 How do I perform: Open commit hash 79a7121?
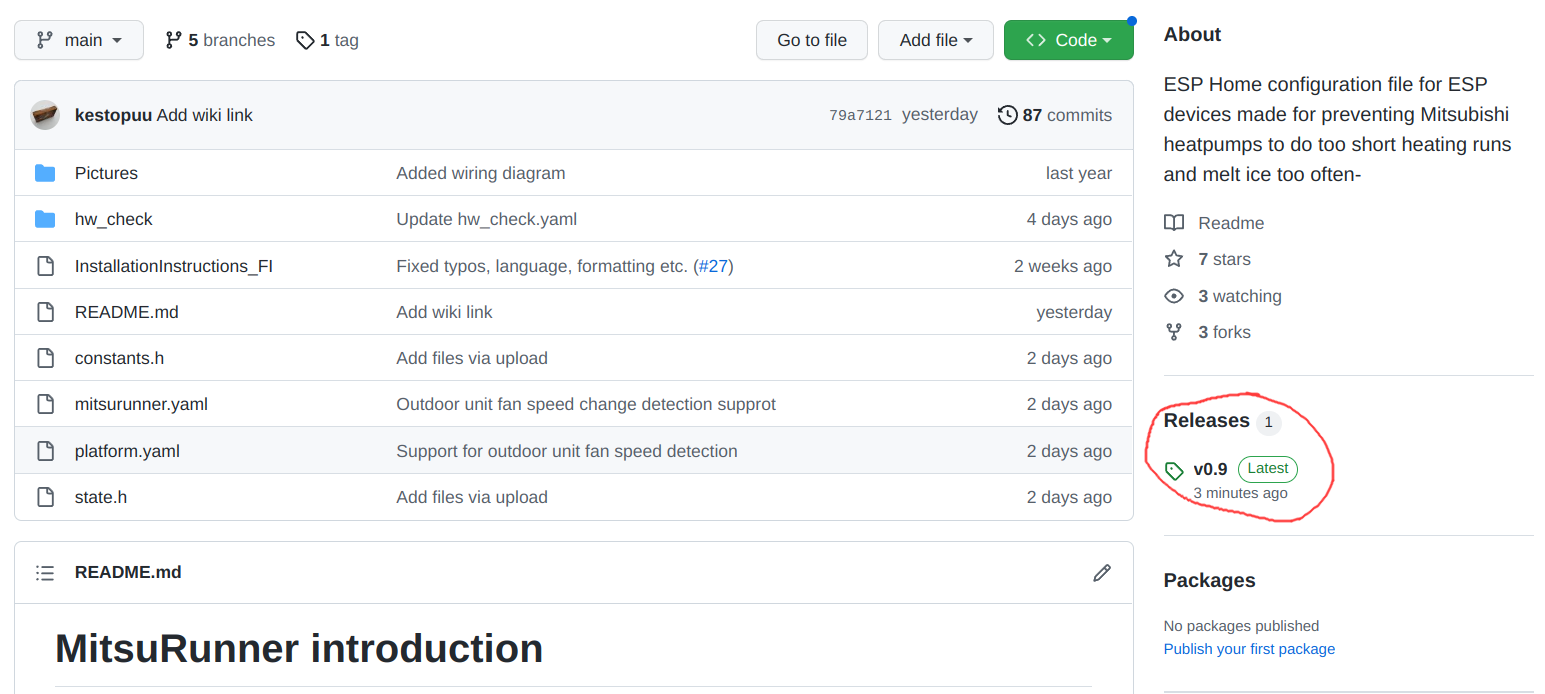click(x=860, y=115)
